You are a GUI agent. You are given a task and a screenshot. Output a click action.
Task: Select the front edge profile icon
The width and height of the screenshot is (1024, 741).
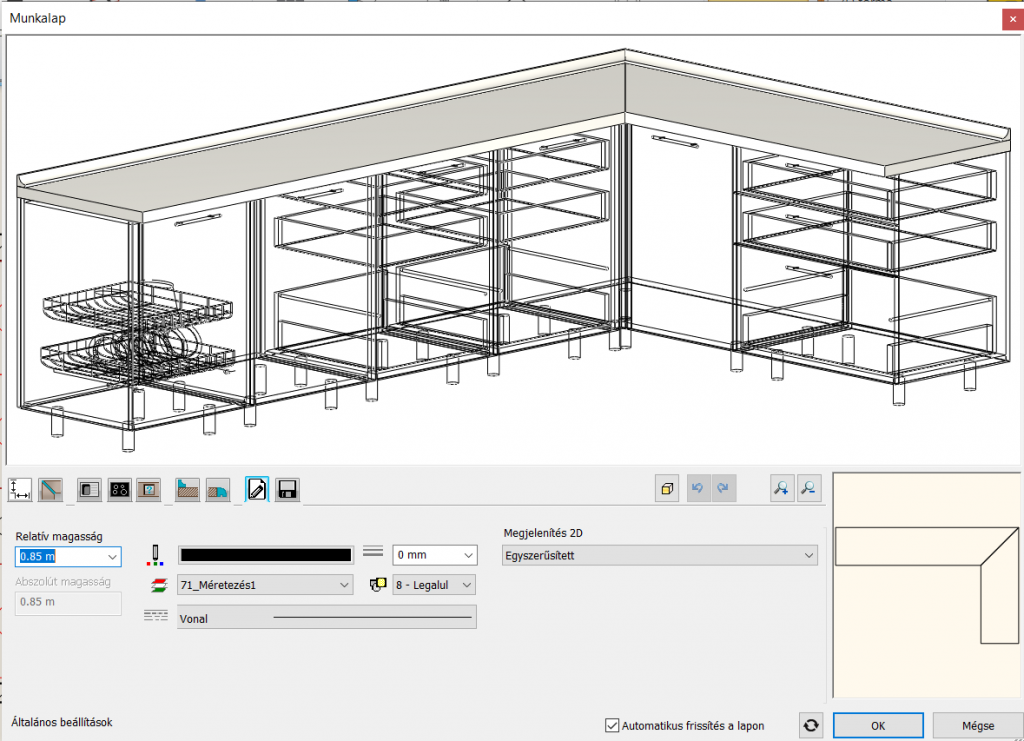[217, 489]
